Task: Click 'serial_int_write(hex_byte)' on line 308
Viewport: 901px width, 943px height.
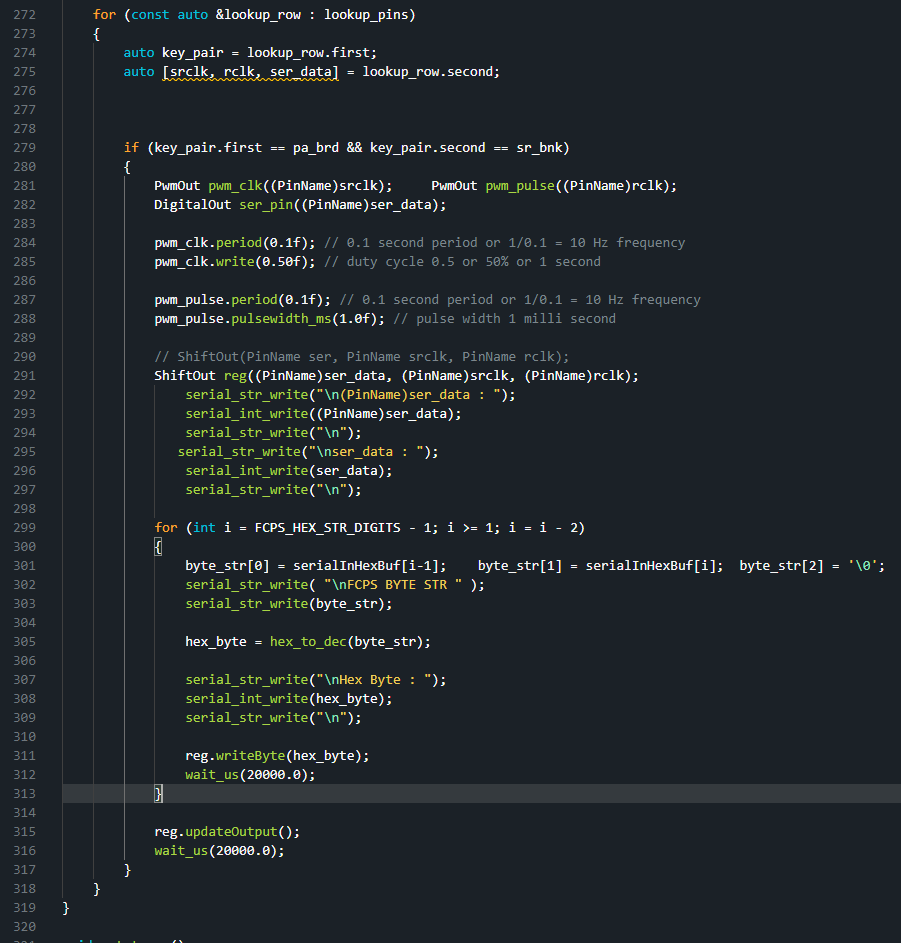Action: pyautogui.click(x=285, y=699)
